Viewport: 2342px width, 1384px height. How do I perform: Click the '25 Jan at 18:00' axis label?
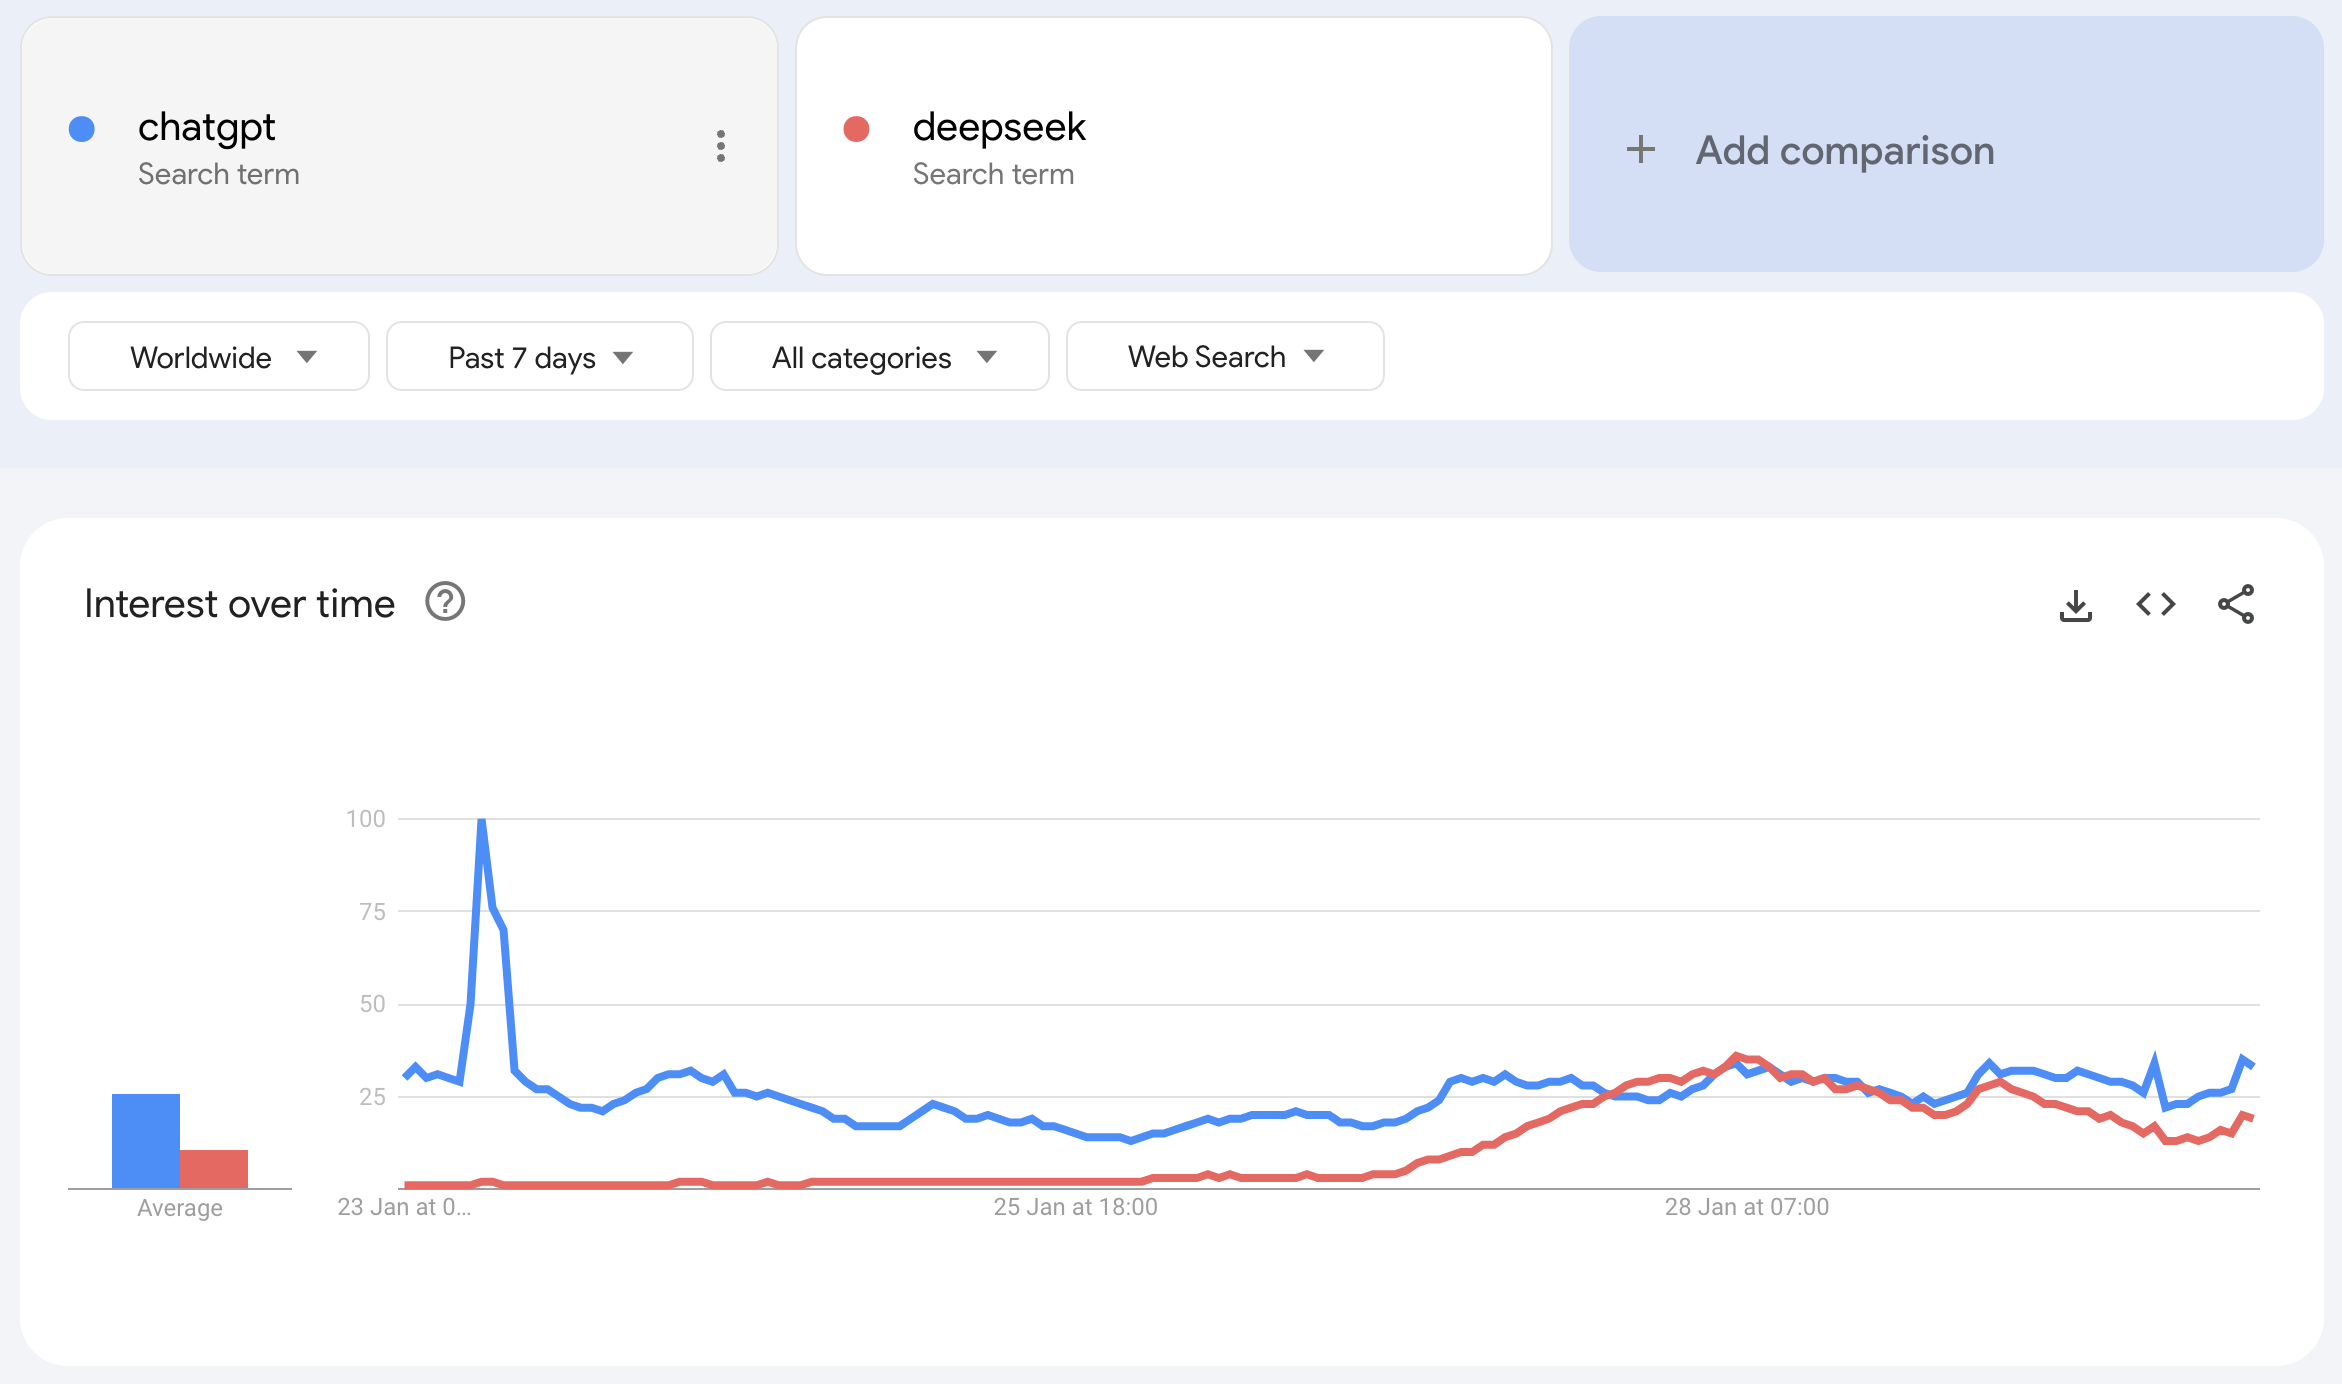(x=1075, y=1207)
